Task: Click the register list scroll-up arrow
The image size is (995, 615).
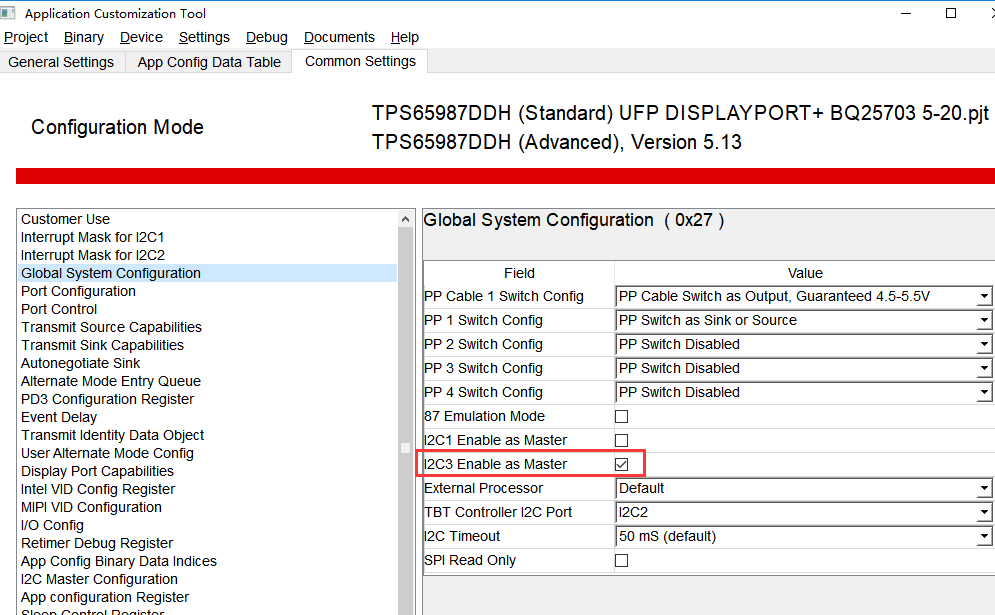Action: (x=405, y=220)
